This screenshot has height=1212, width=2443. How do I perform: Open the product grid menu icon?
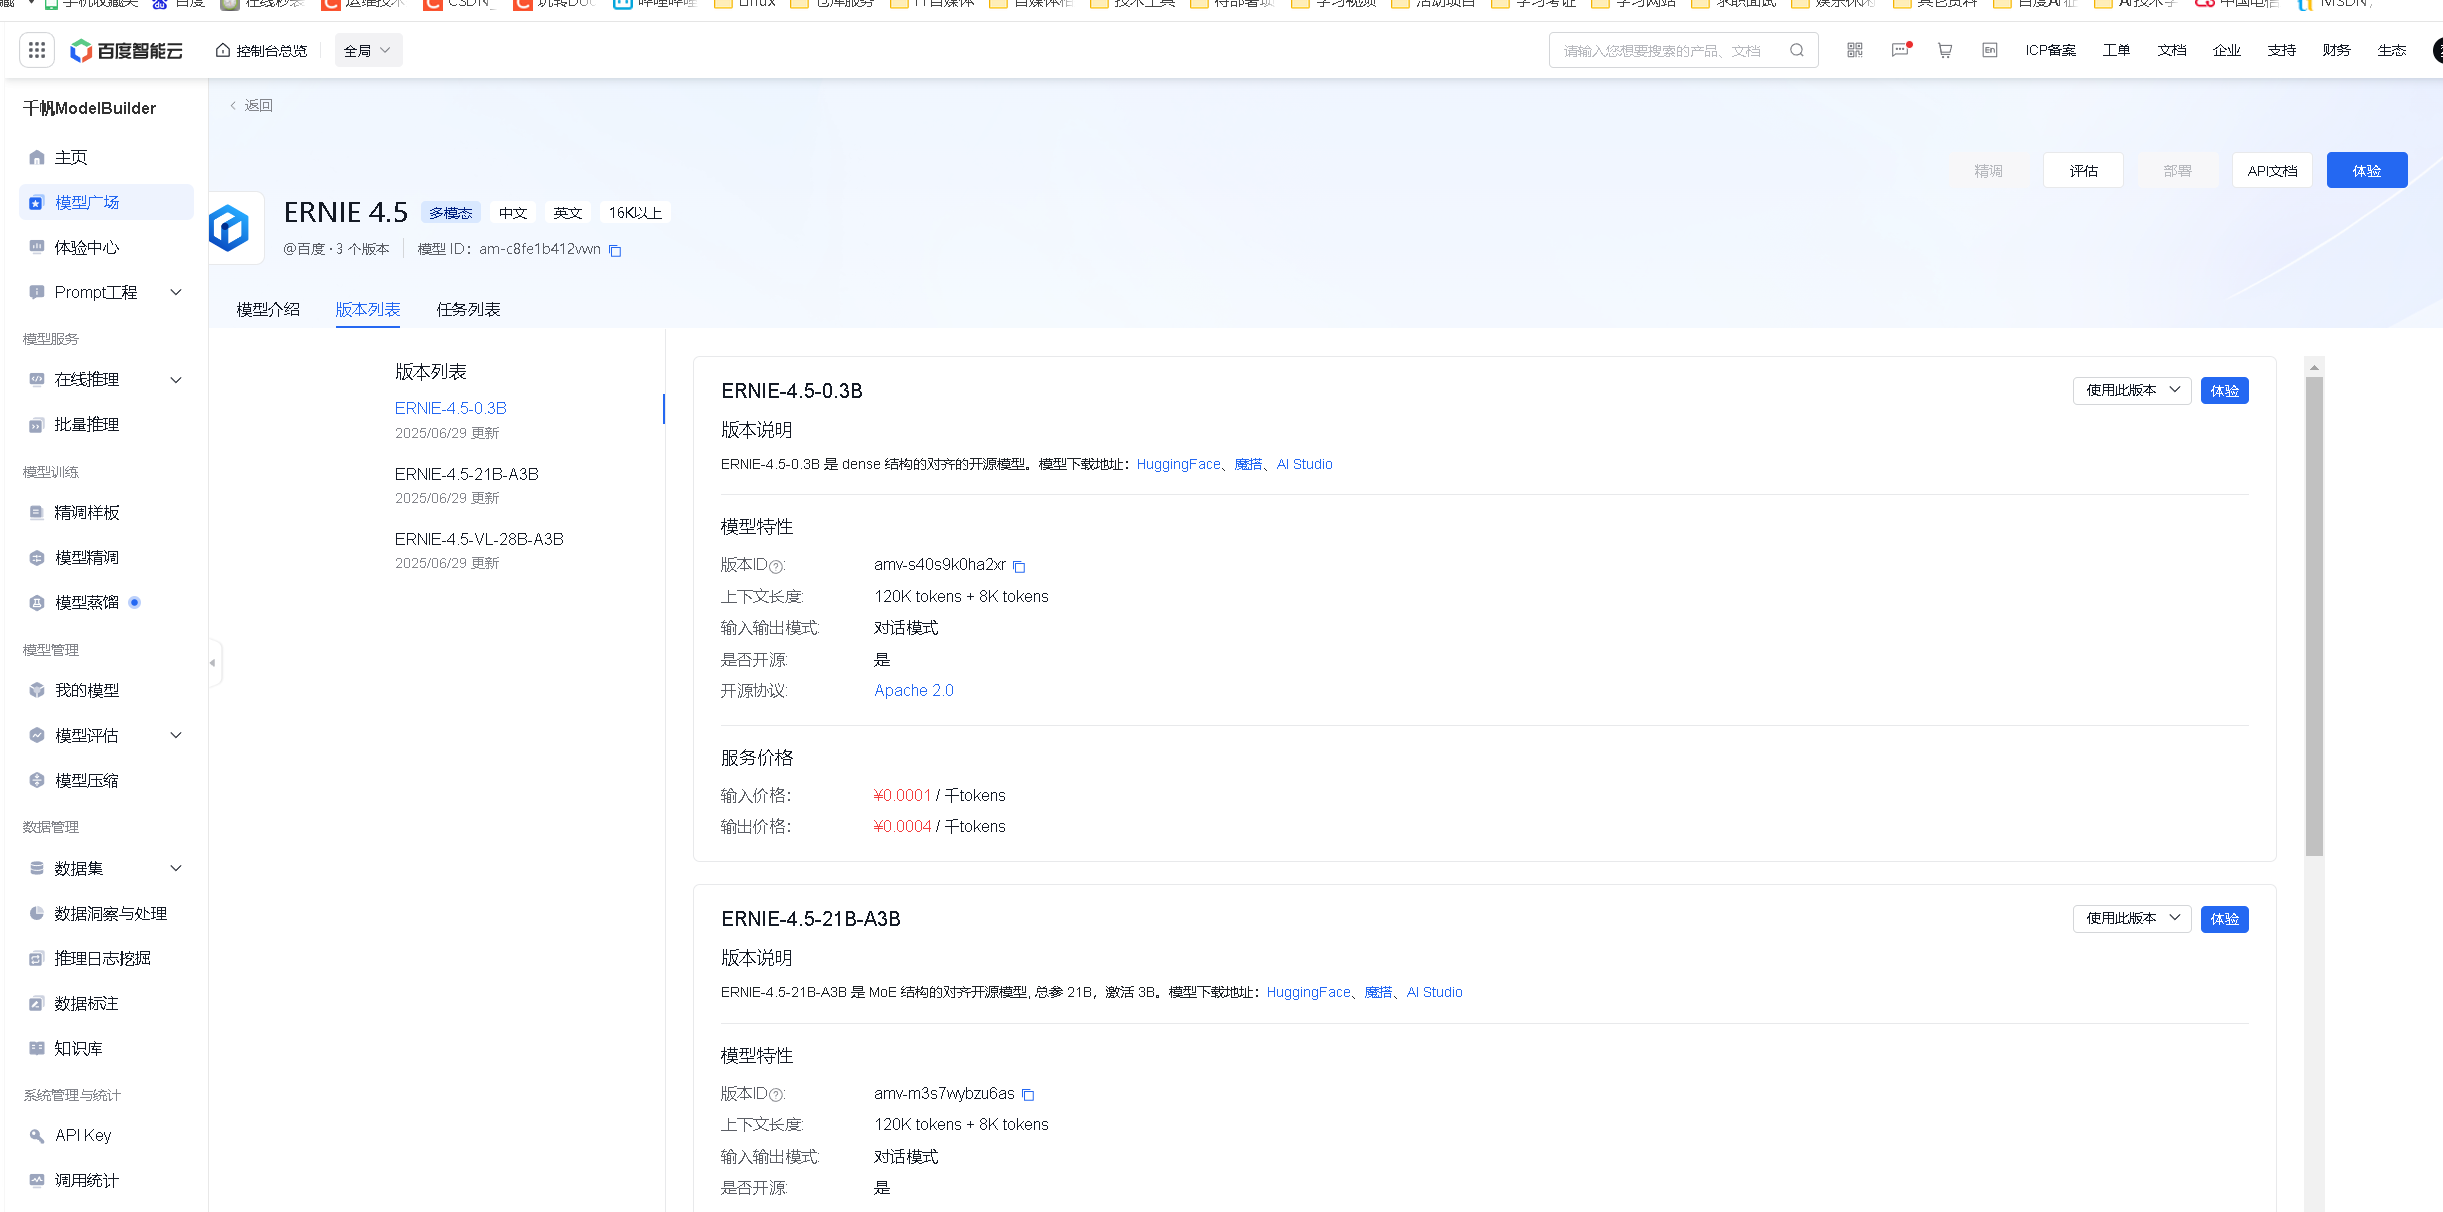click(37, 50)
